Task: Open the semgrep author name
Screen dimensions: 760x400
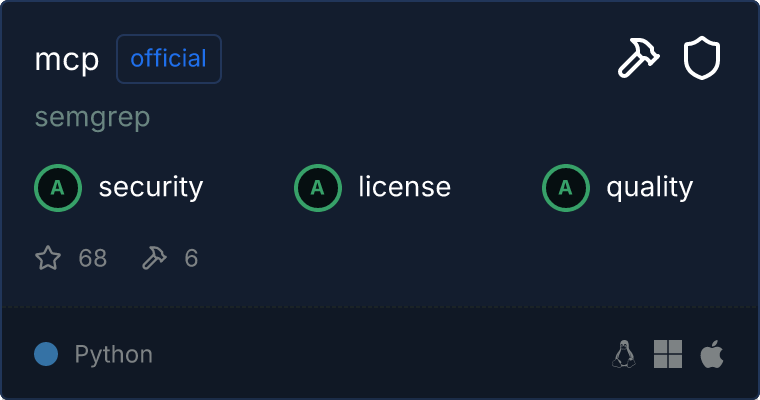Action: pos(92,118)
